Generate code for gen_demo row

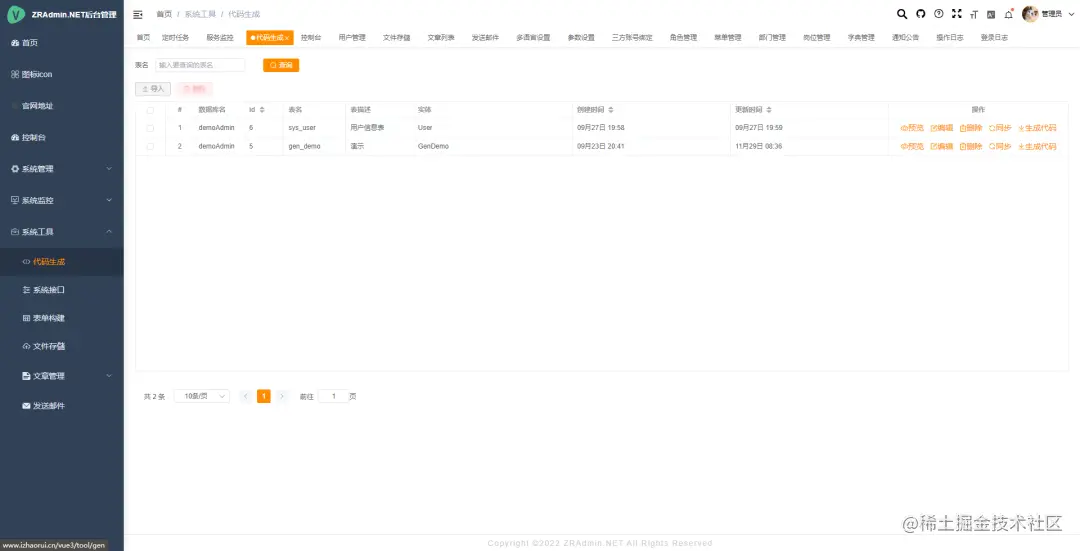(x=1037, y=147)
